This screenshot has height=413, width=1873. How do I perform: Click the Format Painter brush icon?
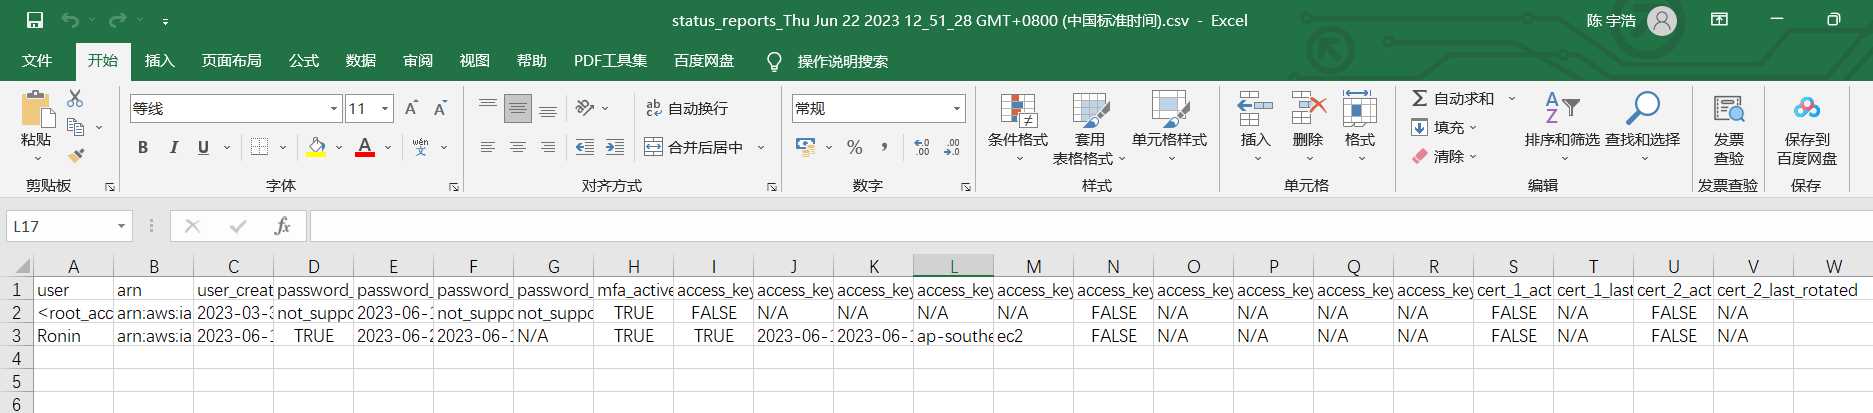(x=75, y=156)
